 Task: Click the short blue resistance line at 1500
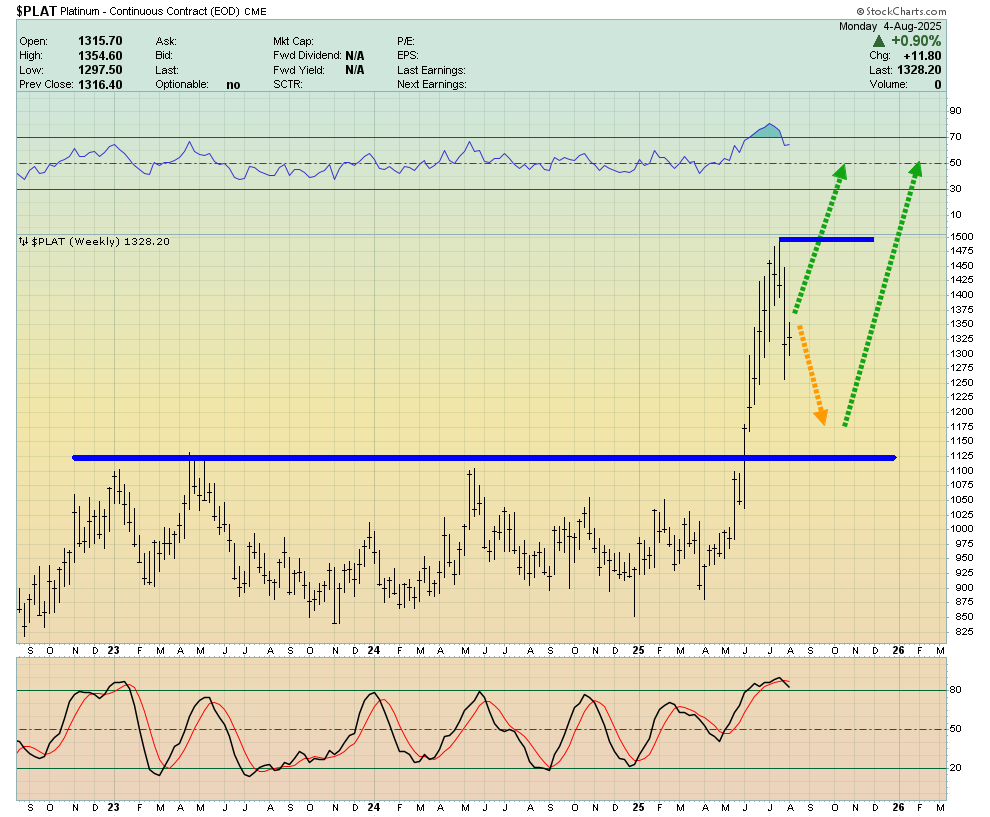tap(826, 239)
